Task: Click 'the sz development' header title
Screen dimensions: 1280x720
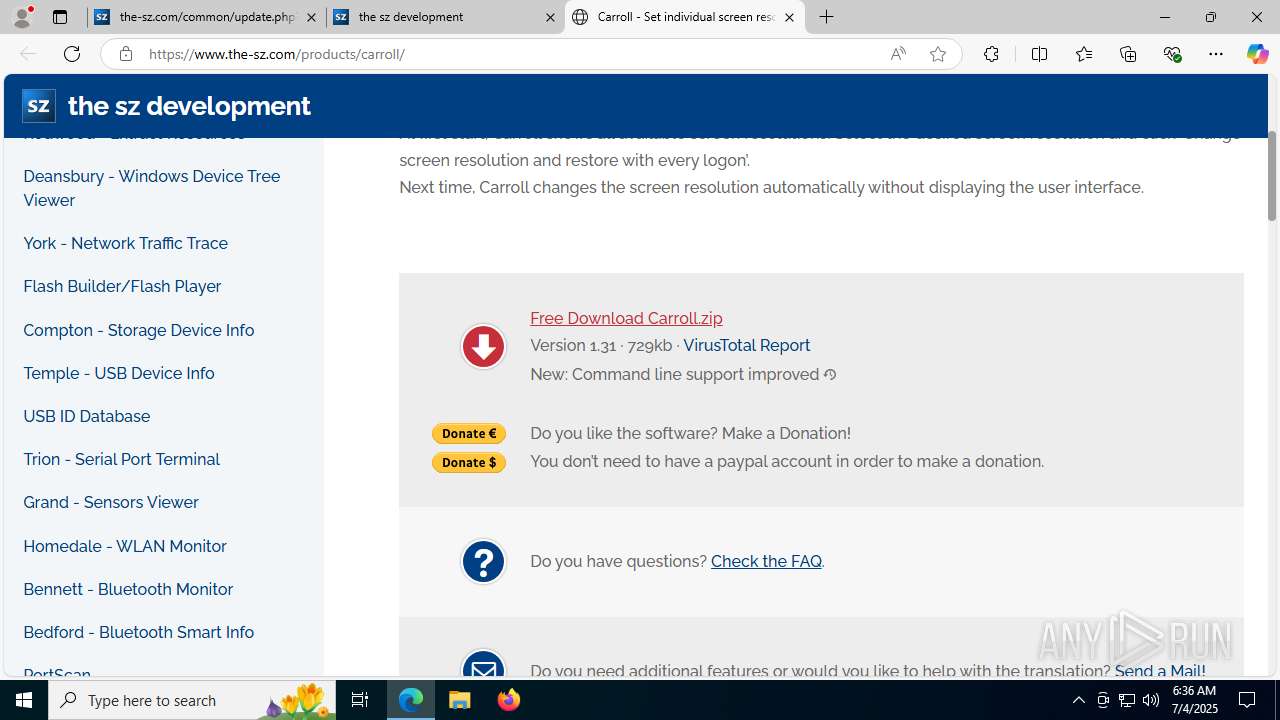Action: coord(189,106)
